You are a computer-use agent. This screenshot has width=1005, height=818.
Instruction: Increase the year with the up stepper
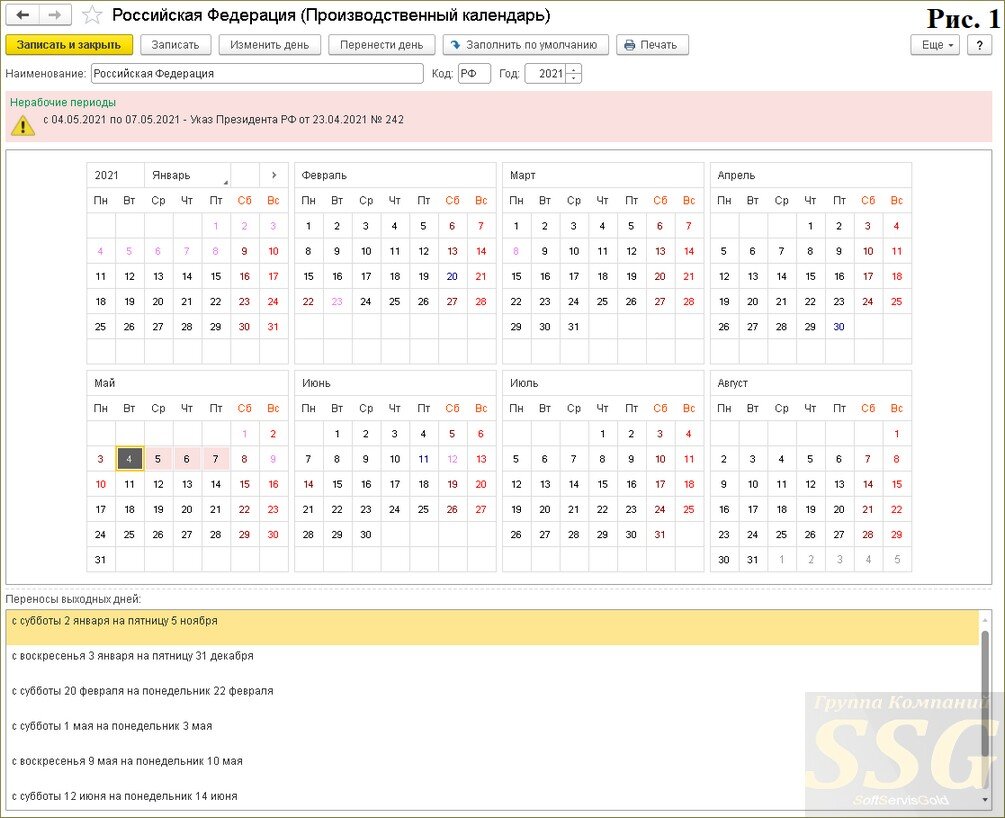(x=574, y=69)
